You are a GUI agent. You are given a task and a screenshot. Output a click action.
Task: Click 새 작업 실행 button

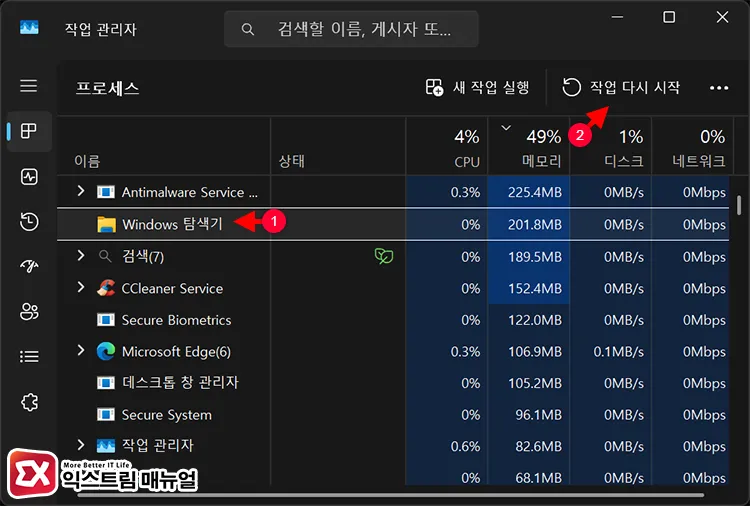pyautogui.click(x=477, y=88)
